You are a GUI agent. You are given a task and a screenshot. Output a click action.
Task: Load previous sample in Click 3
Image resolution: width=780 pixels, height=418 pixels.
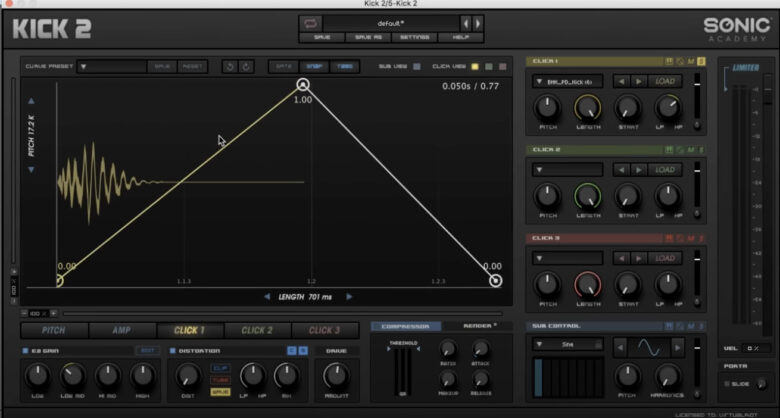(x=621, y=258)
